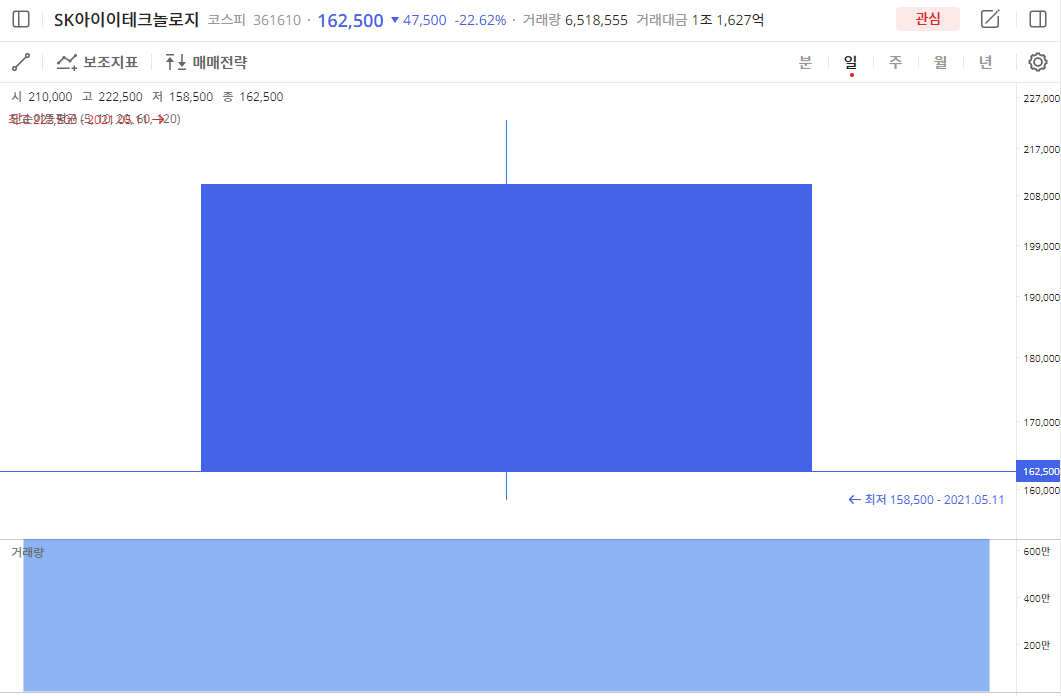Toggle the right side panel icon
This screenshot has width=1061, height=696.
[x=1038, y=19]
